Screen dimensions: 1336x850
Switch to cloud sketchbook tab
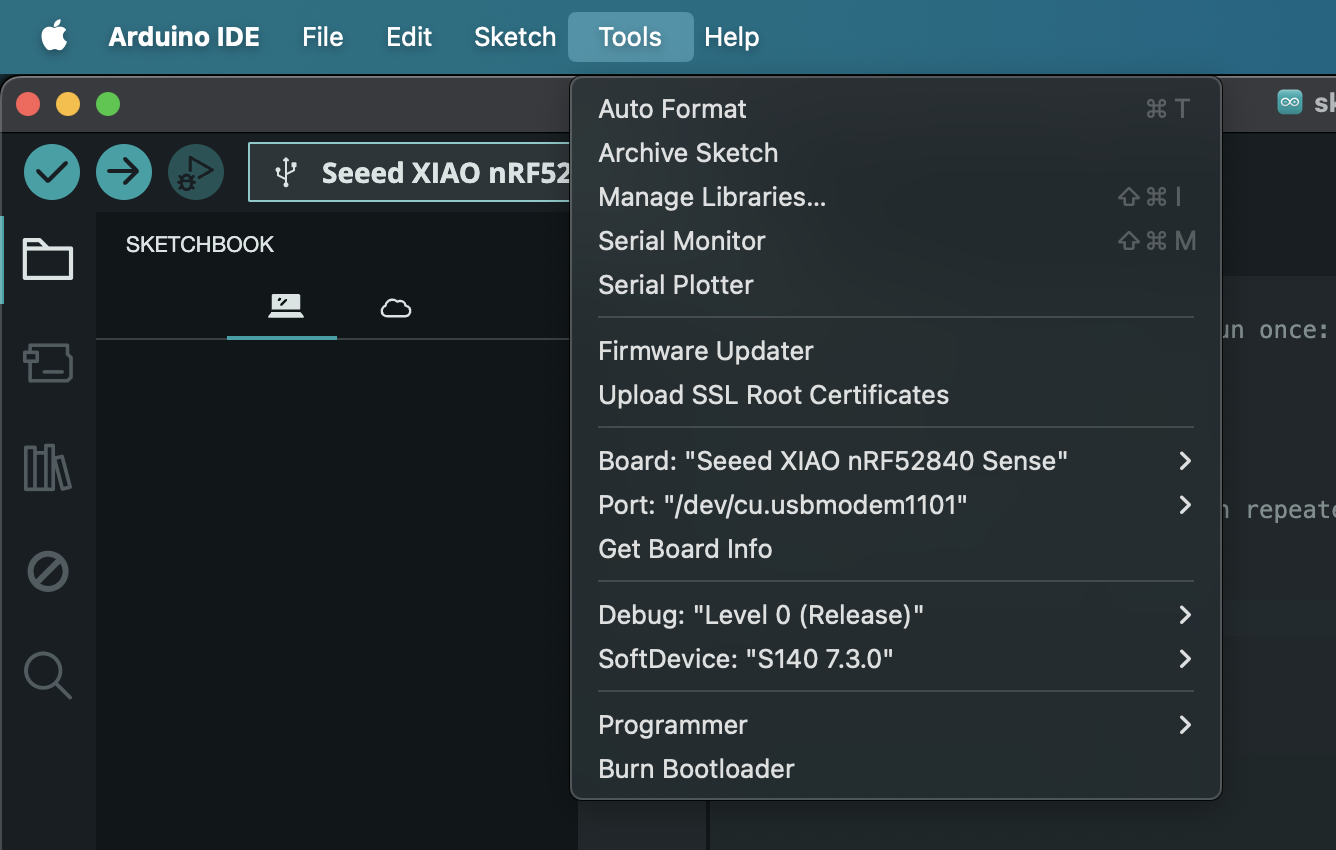click(396, 307)
